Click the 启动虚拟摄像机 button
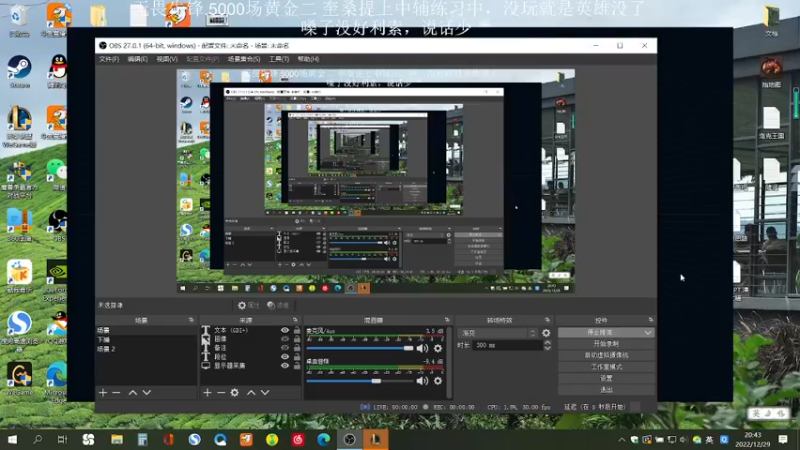 click(x=606, y=355)
